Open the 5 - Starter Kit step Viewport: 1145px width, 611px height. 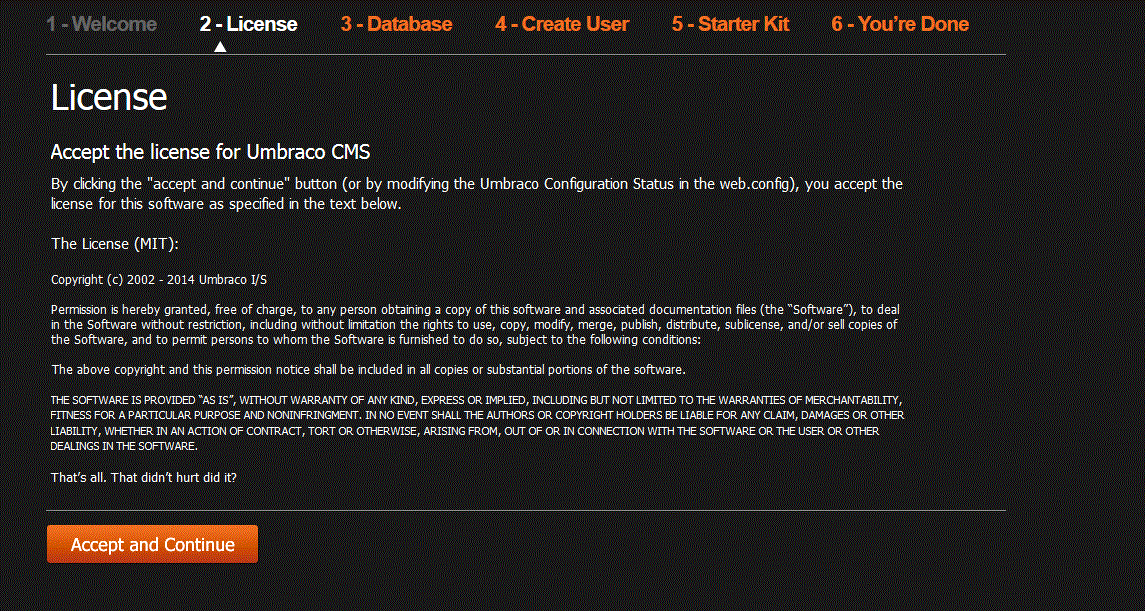[x=730, y=24]
